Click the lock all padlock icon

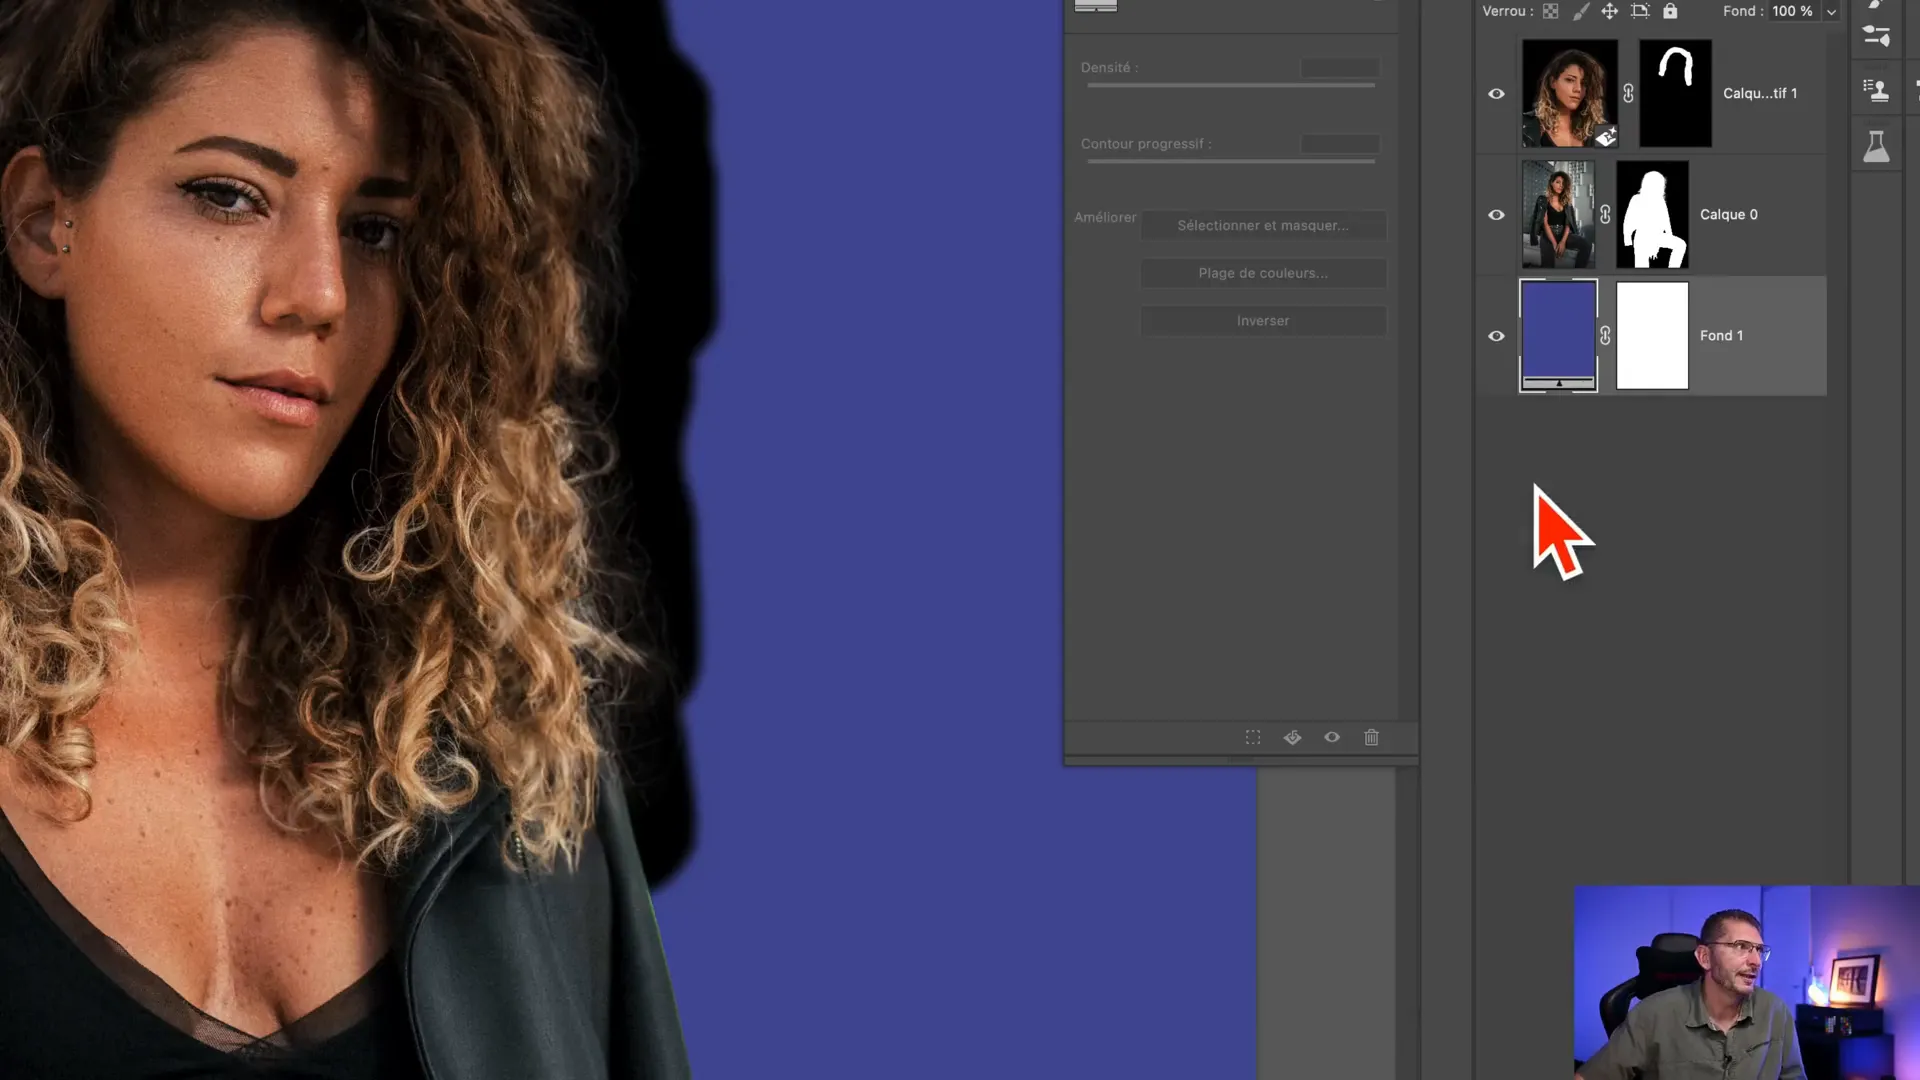[x=1670, y=11]
